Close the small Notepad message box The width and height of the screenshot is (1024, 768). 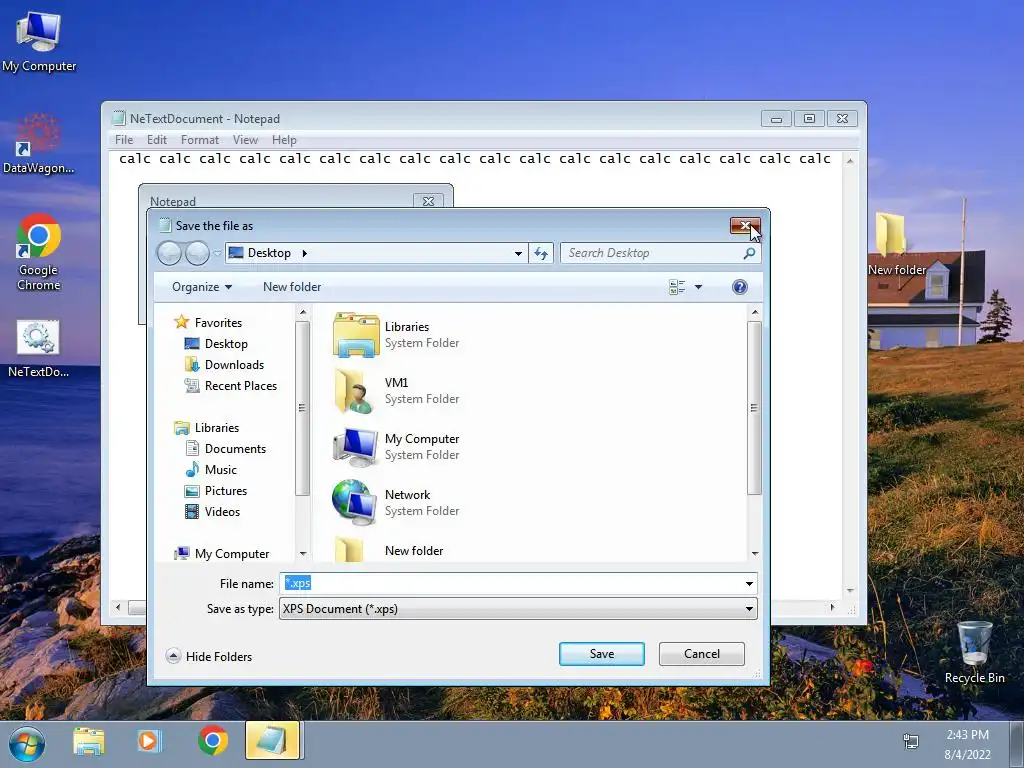coord(428,200)
